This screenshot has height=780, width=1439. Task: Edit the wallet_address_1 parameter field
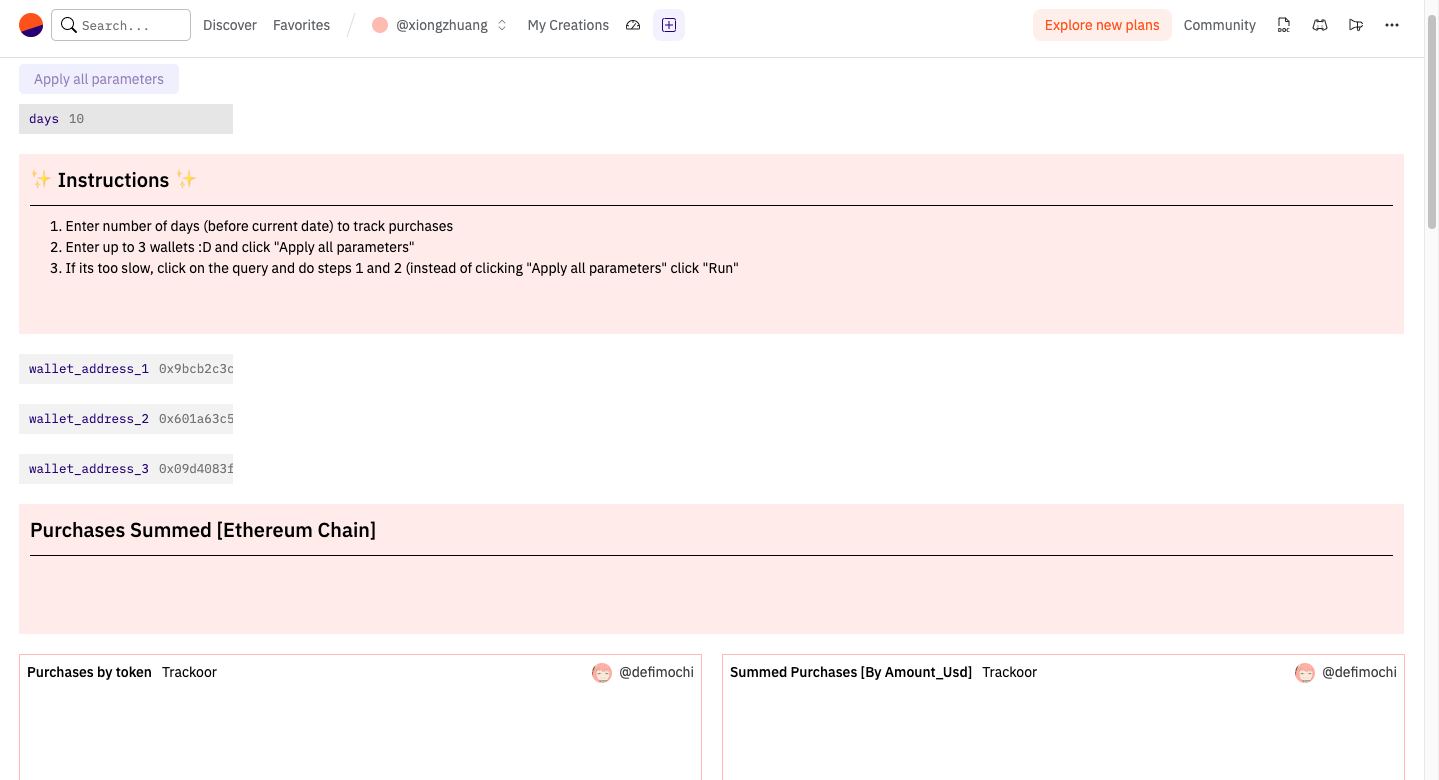pos(195,369)
